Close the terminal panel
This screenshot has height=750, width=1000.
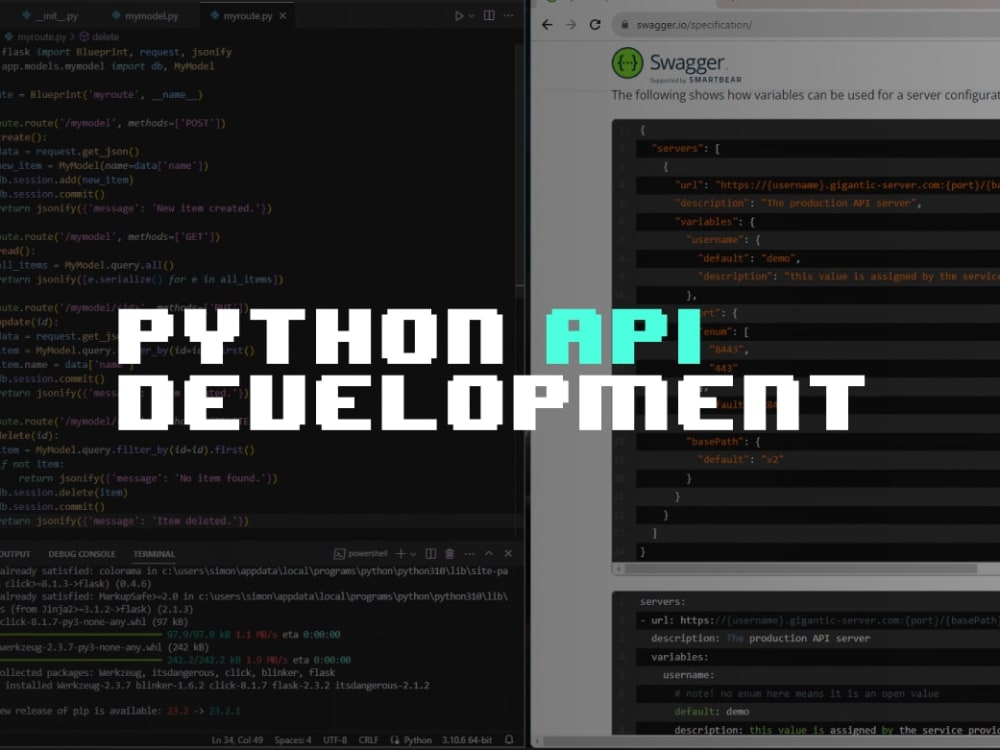point(508,554)
